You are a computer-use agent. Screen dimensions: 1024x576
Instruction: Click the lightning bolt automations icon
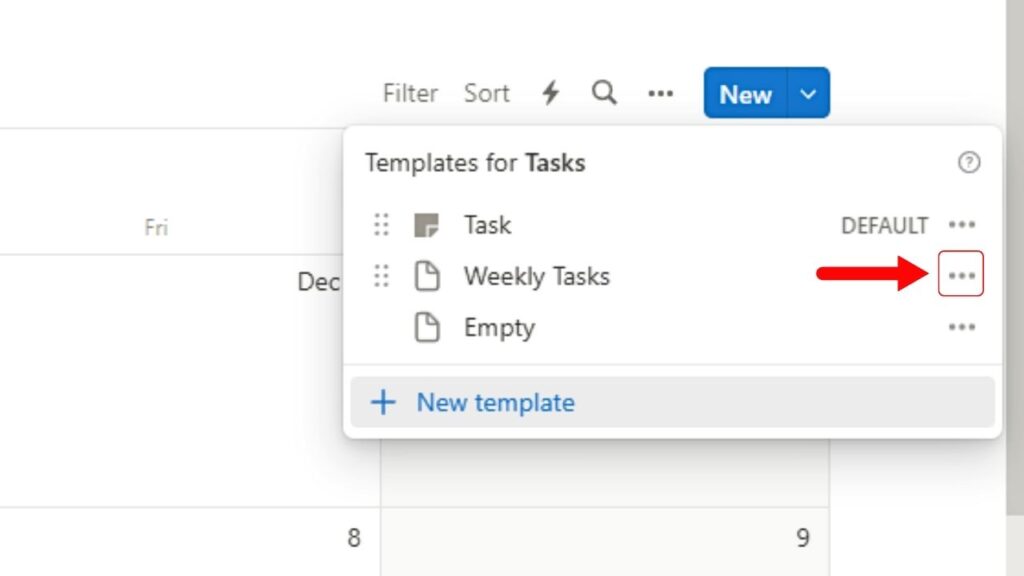pyautogui.click(x=550, y=94)
